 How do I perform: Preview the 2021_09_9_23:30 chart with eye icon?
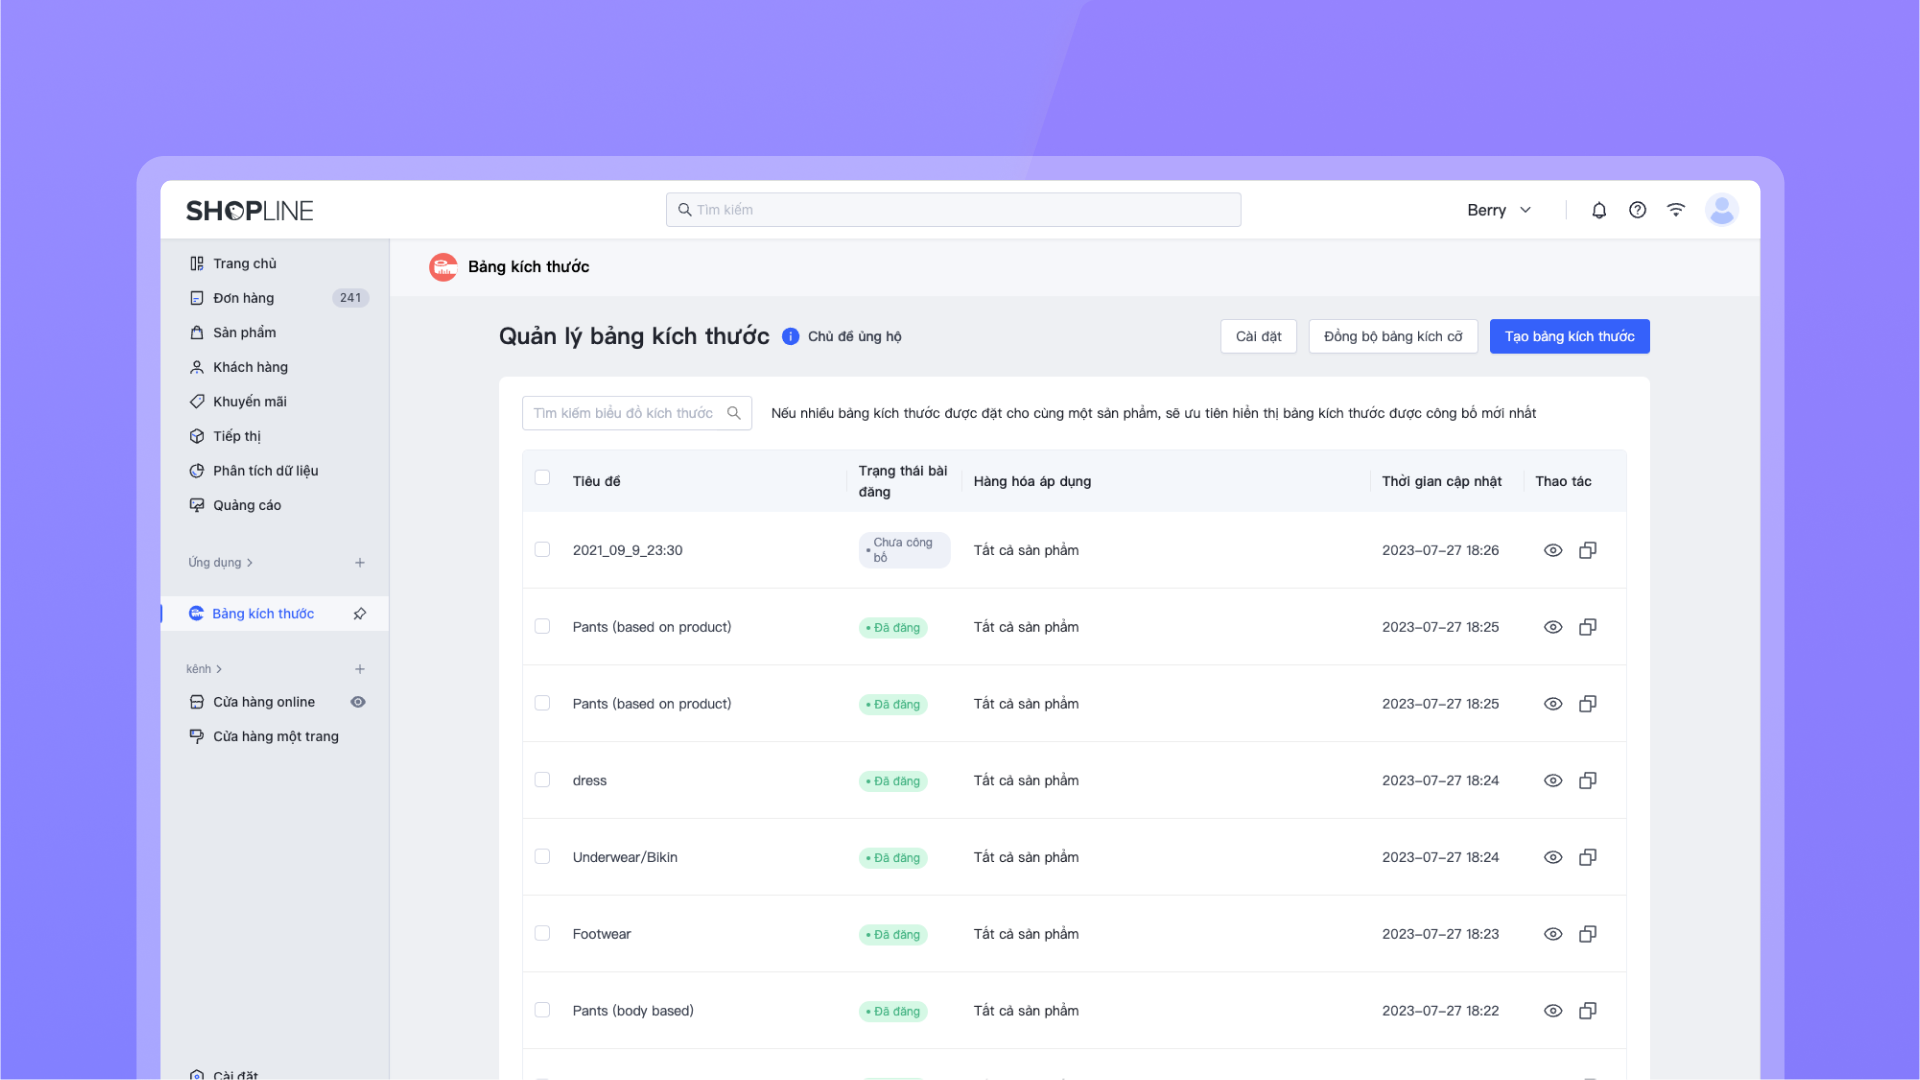[x=1553, y=551]
